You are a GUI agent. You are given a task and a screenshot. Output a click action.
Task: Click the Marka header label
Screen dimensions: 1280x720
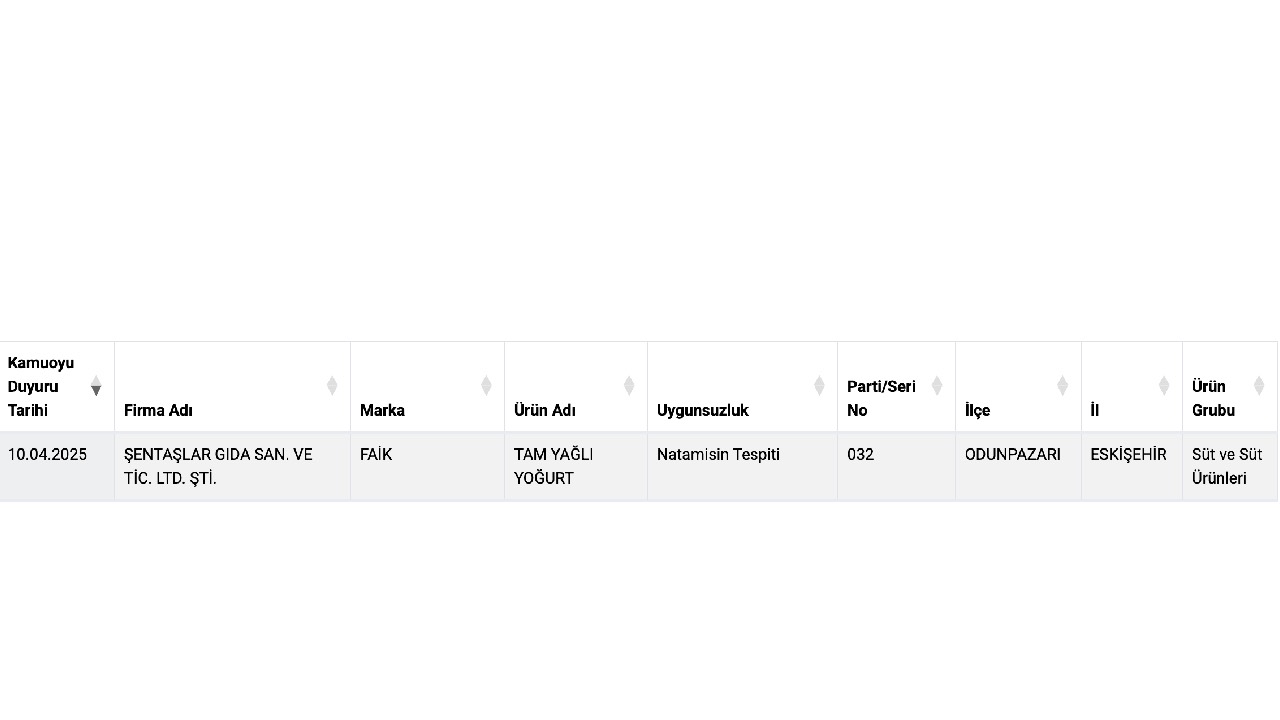[x=382, y=410]
